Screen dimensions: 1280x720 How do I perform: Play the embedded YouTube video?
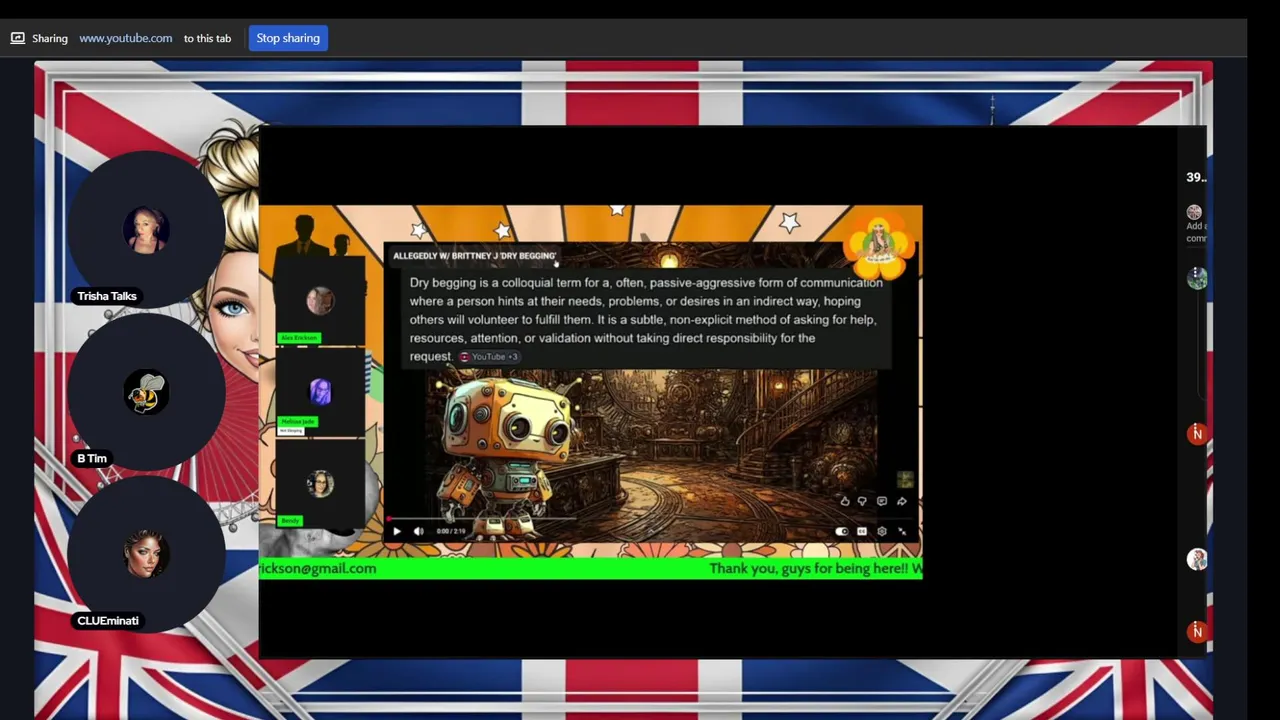(397, 531)
